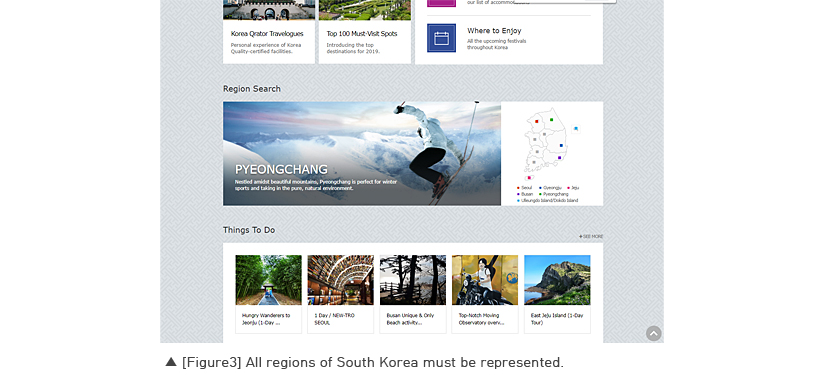Click the Ulleungdo Island/Dokdo Island legend label
840x375 pixels.
pyautogui.click(x=550, y=200)
